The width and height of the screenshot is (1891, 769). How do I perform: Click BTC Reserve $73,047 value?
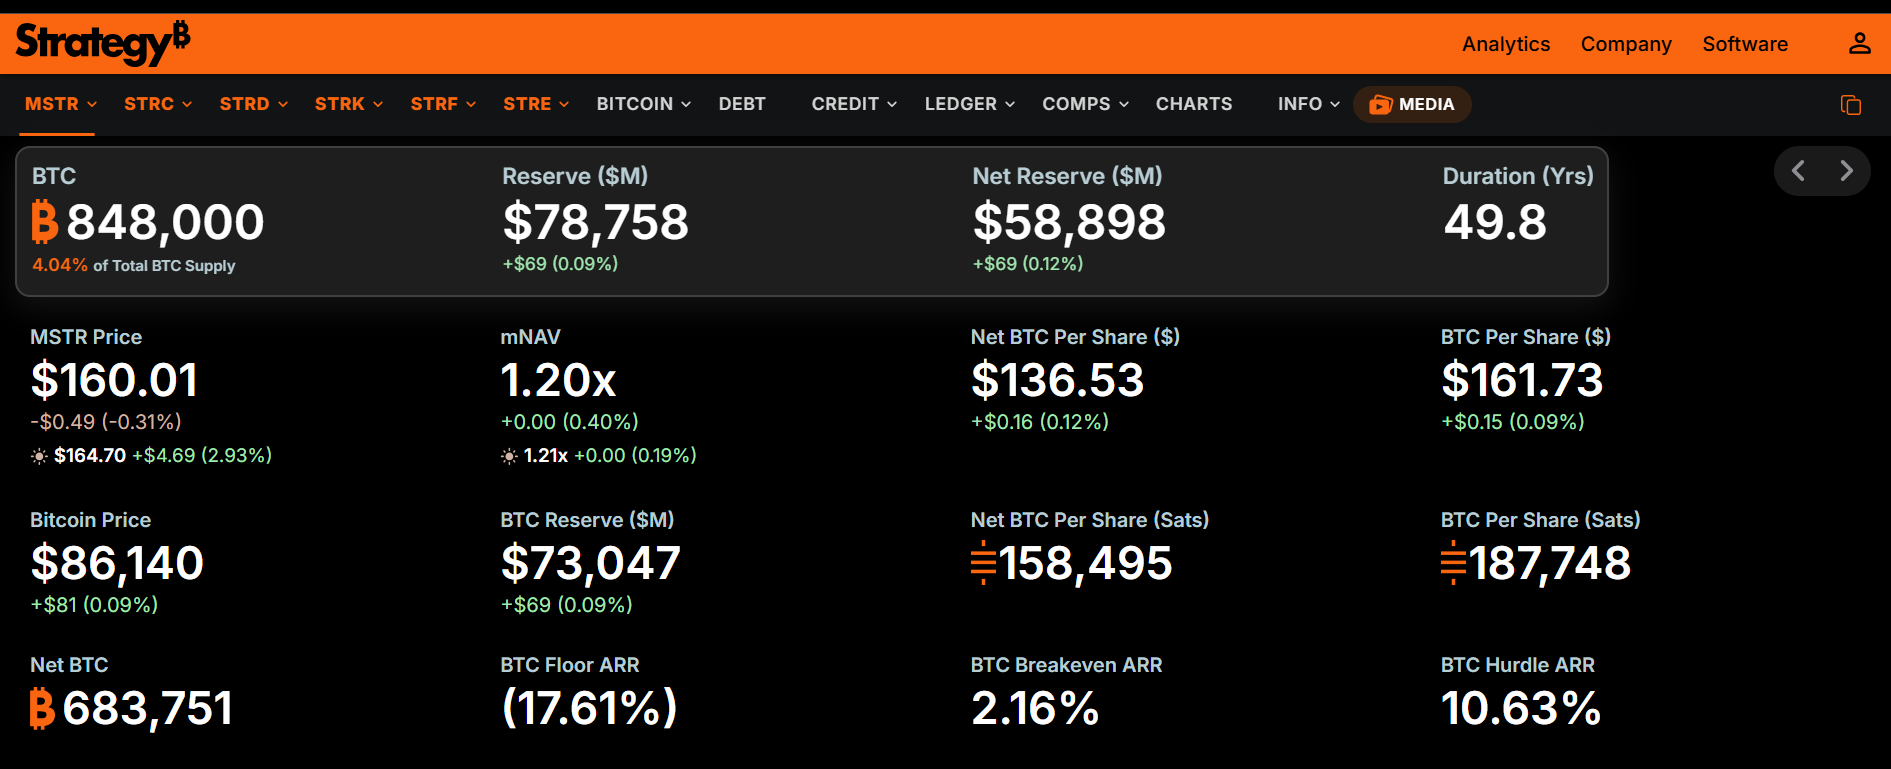590,563
